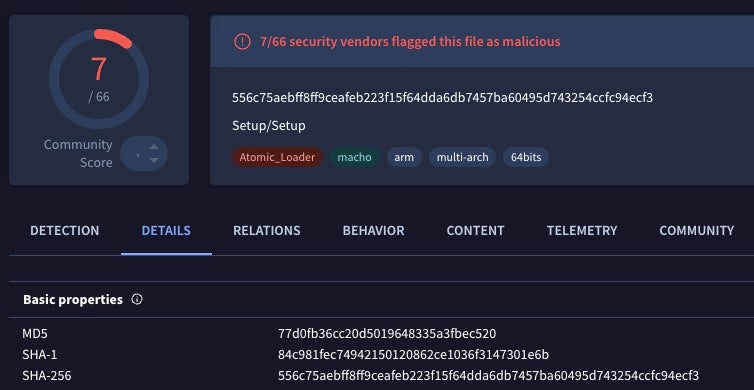754x390 pixels.
Task: Select the Details tab
Action: tap(166, 231)
